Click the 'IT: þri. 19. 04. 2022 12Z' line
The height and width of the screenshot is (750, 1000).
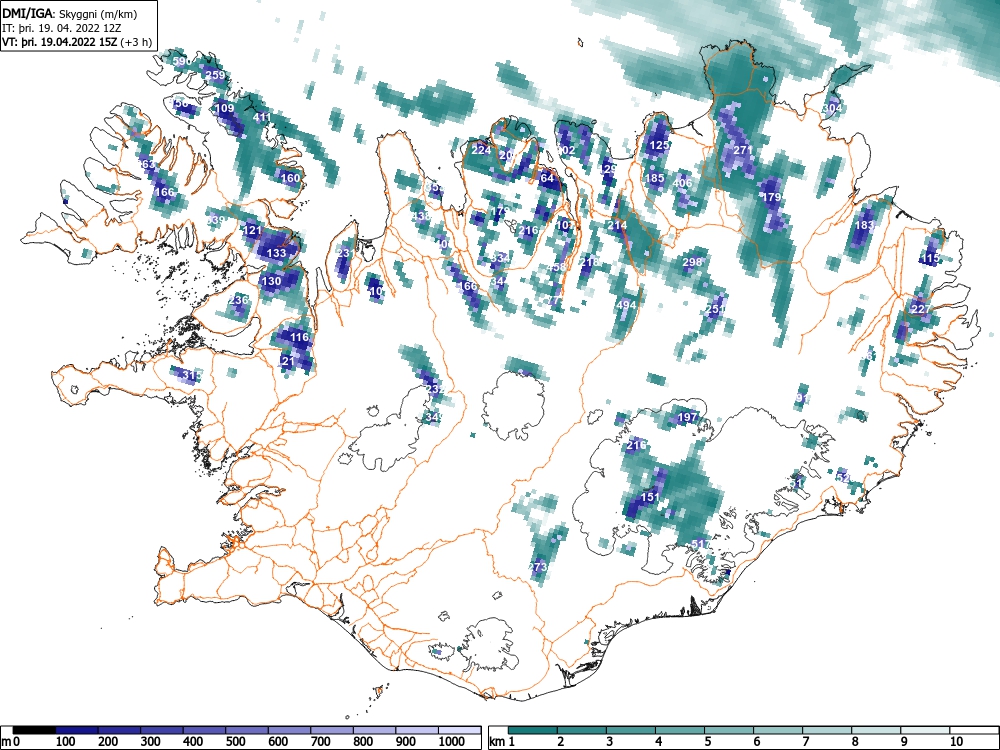[62, 28]
